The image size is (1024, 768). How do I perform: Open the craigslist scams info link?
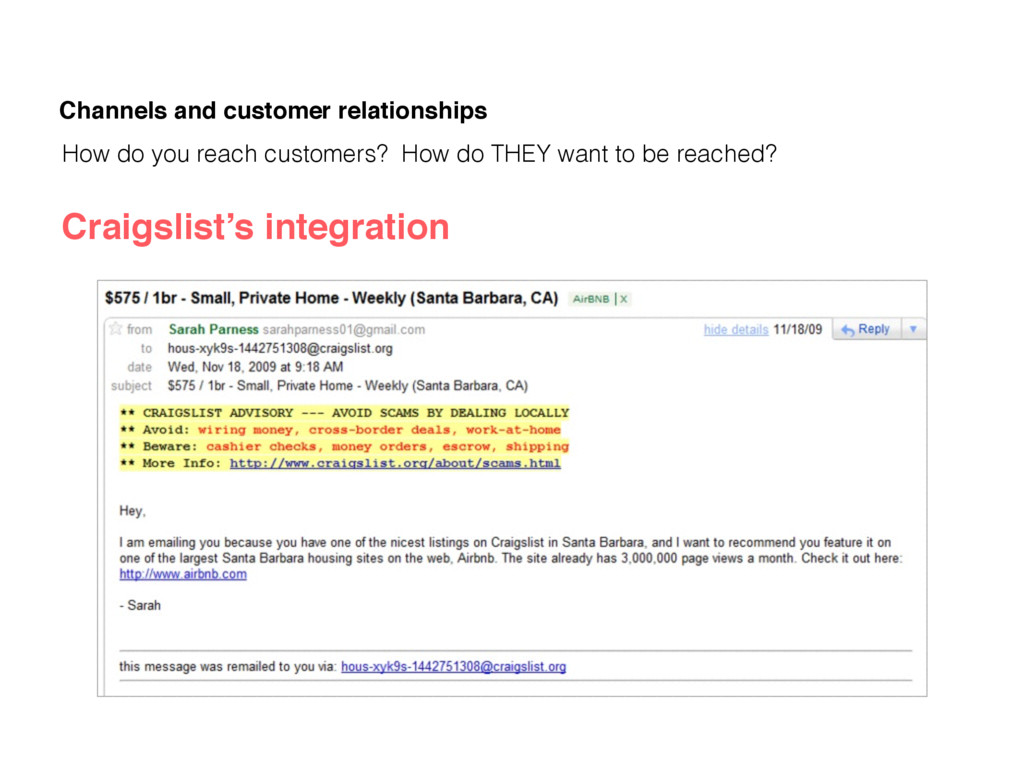coord(395,463)
